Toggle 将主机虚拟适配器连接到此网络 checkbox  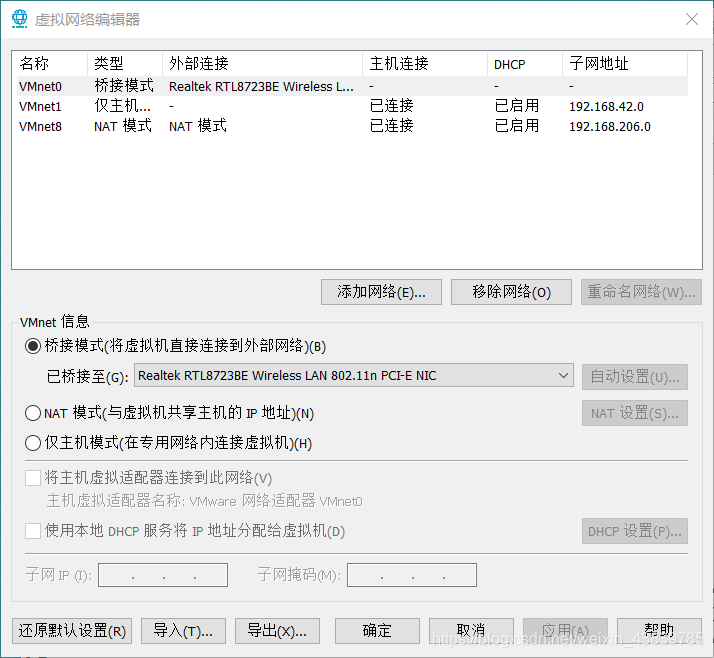33,478
